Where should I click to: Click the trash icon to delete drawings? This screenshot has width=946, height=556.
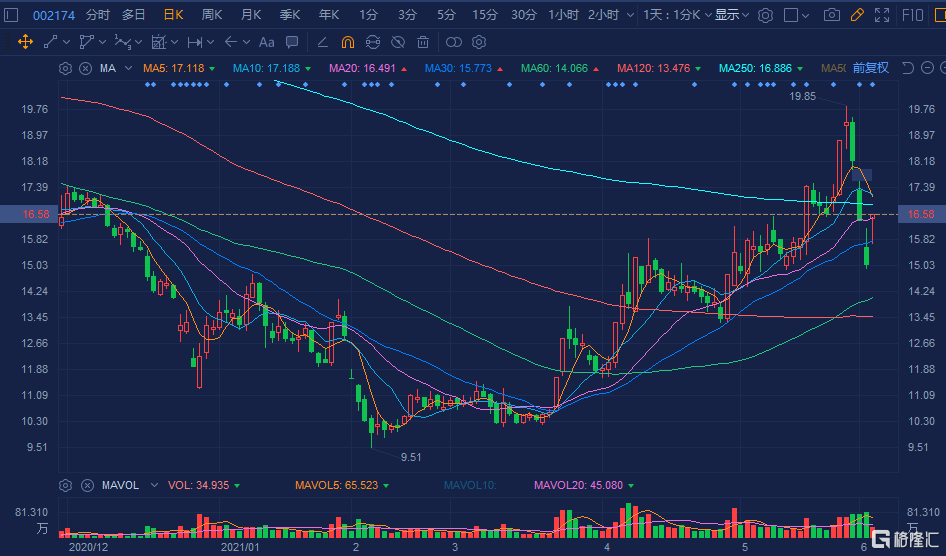[423, 42]
